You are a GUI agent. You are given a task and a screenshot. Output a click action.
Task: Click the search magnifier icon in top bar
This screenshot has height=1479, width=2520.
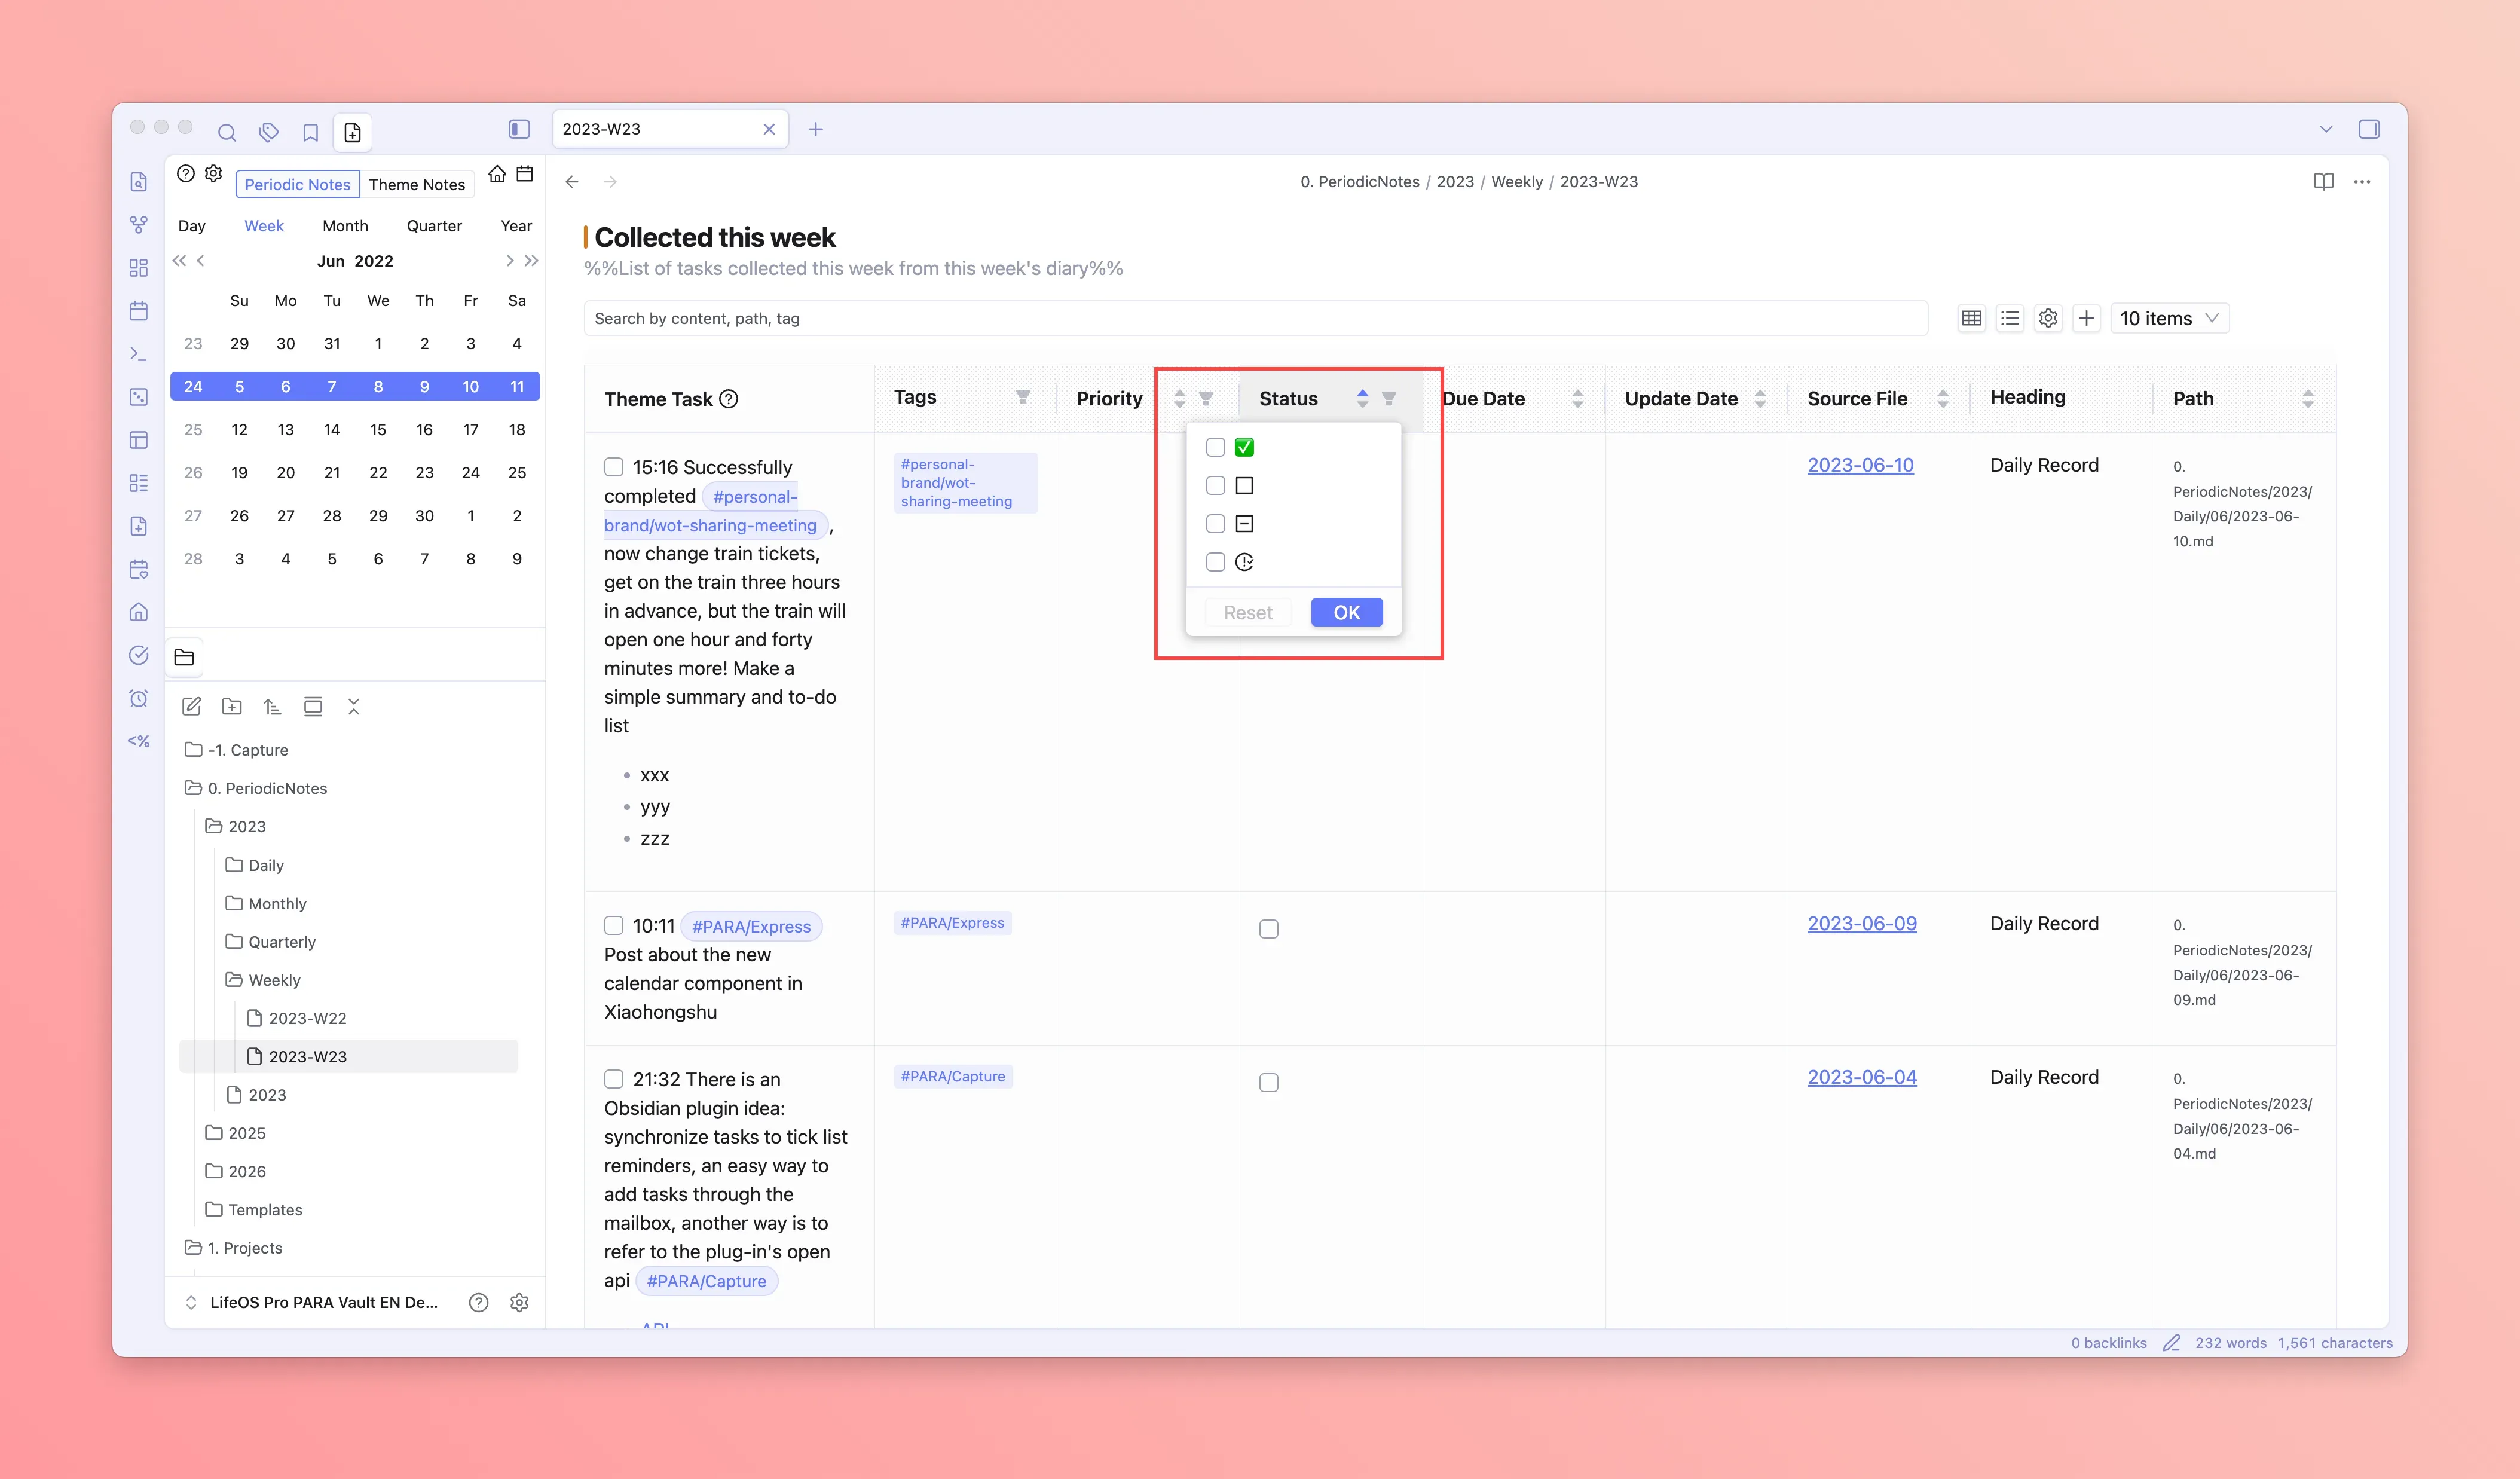pos(227,132)
